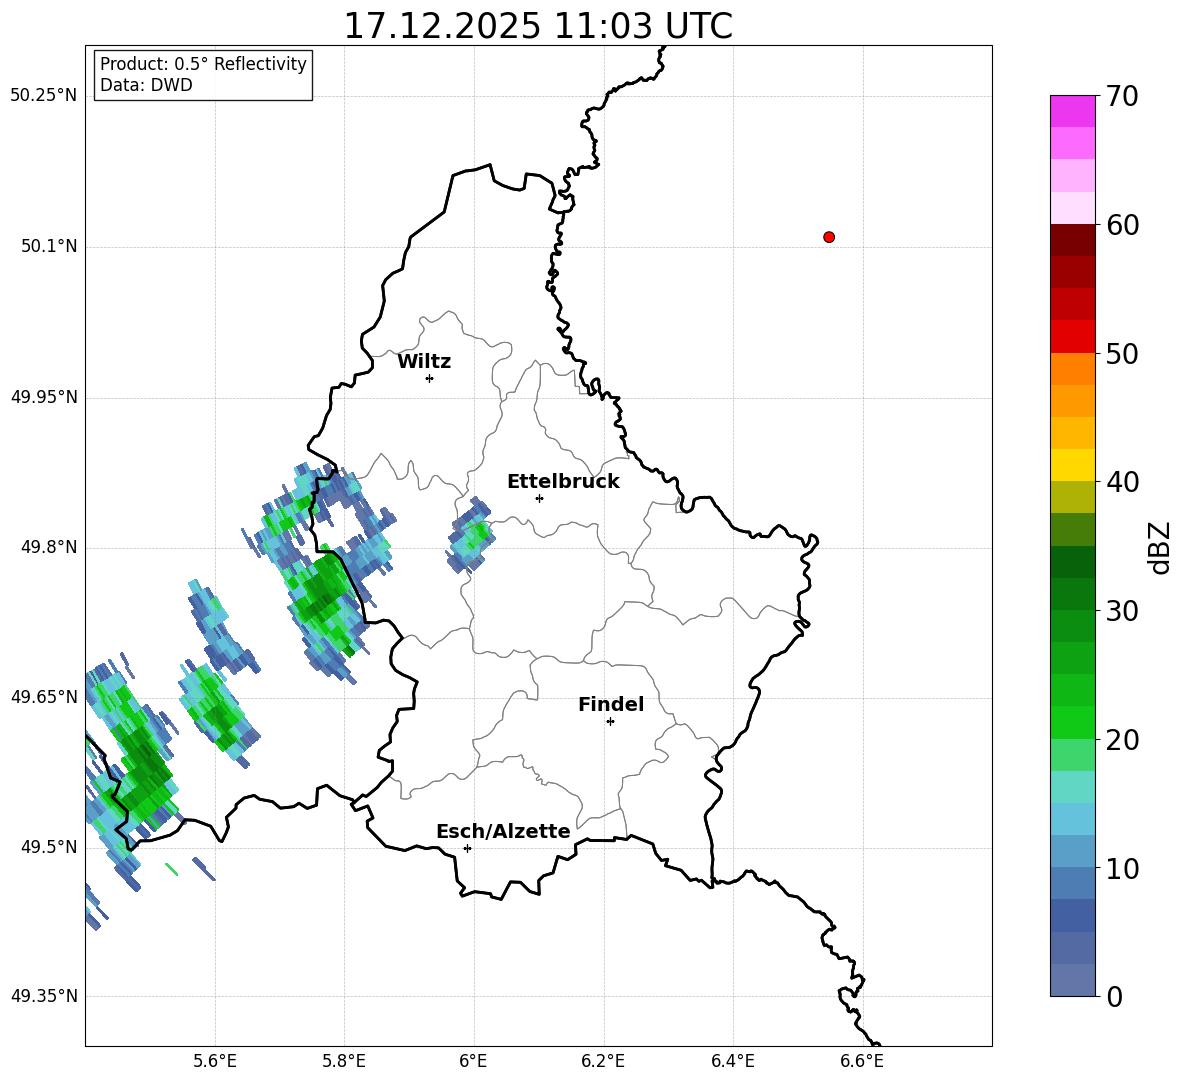
Task: Click the 6.6°E longitude label
Action: point(862,1061)
